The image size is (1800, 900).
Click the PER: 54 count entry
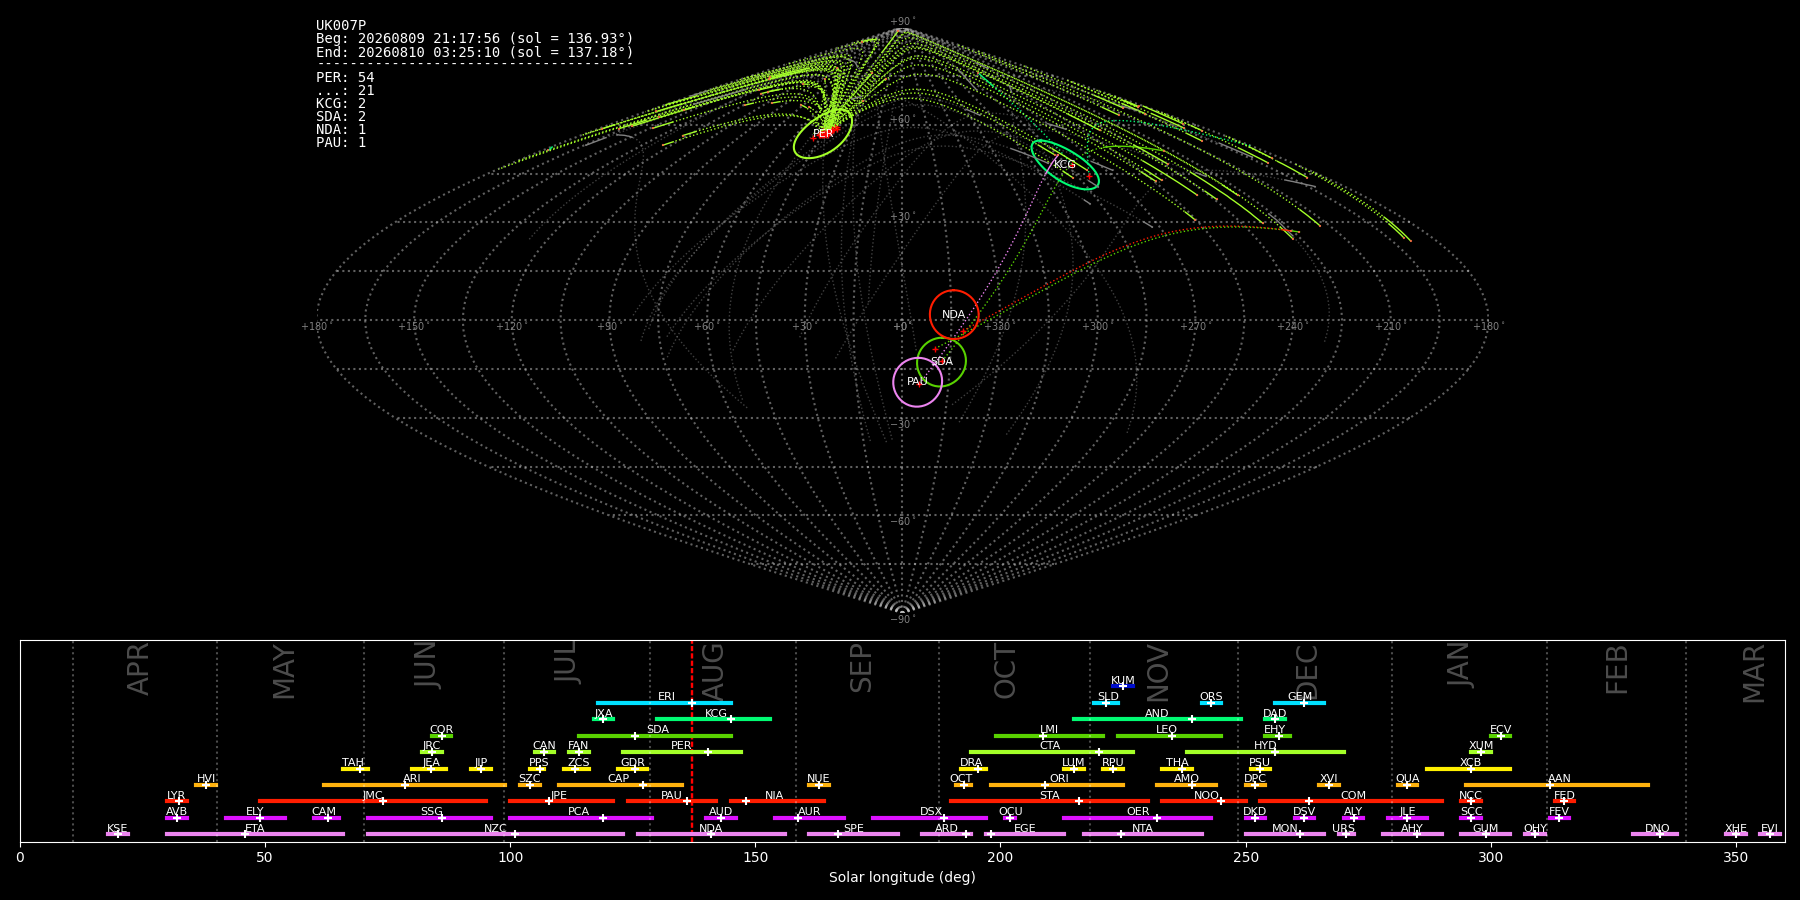point(345,78)
